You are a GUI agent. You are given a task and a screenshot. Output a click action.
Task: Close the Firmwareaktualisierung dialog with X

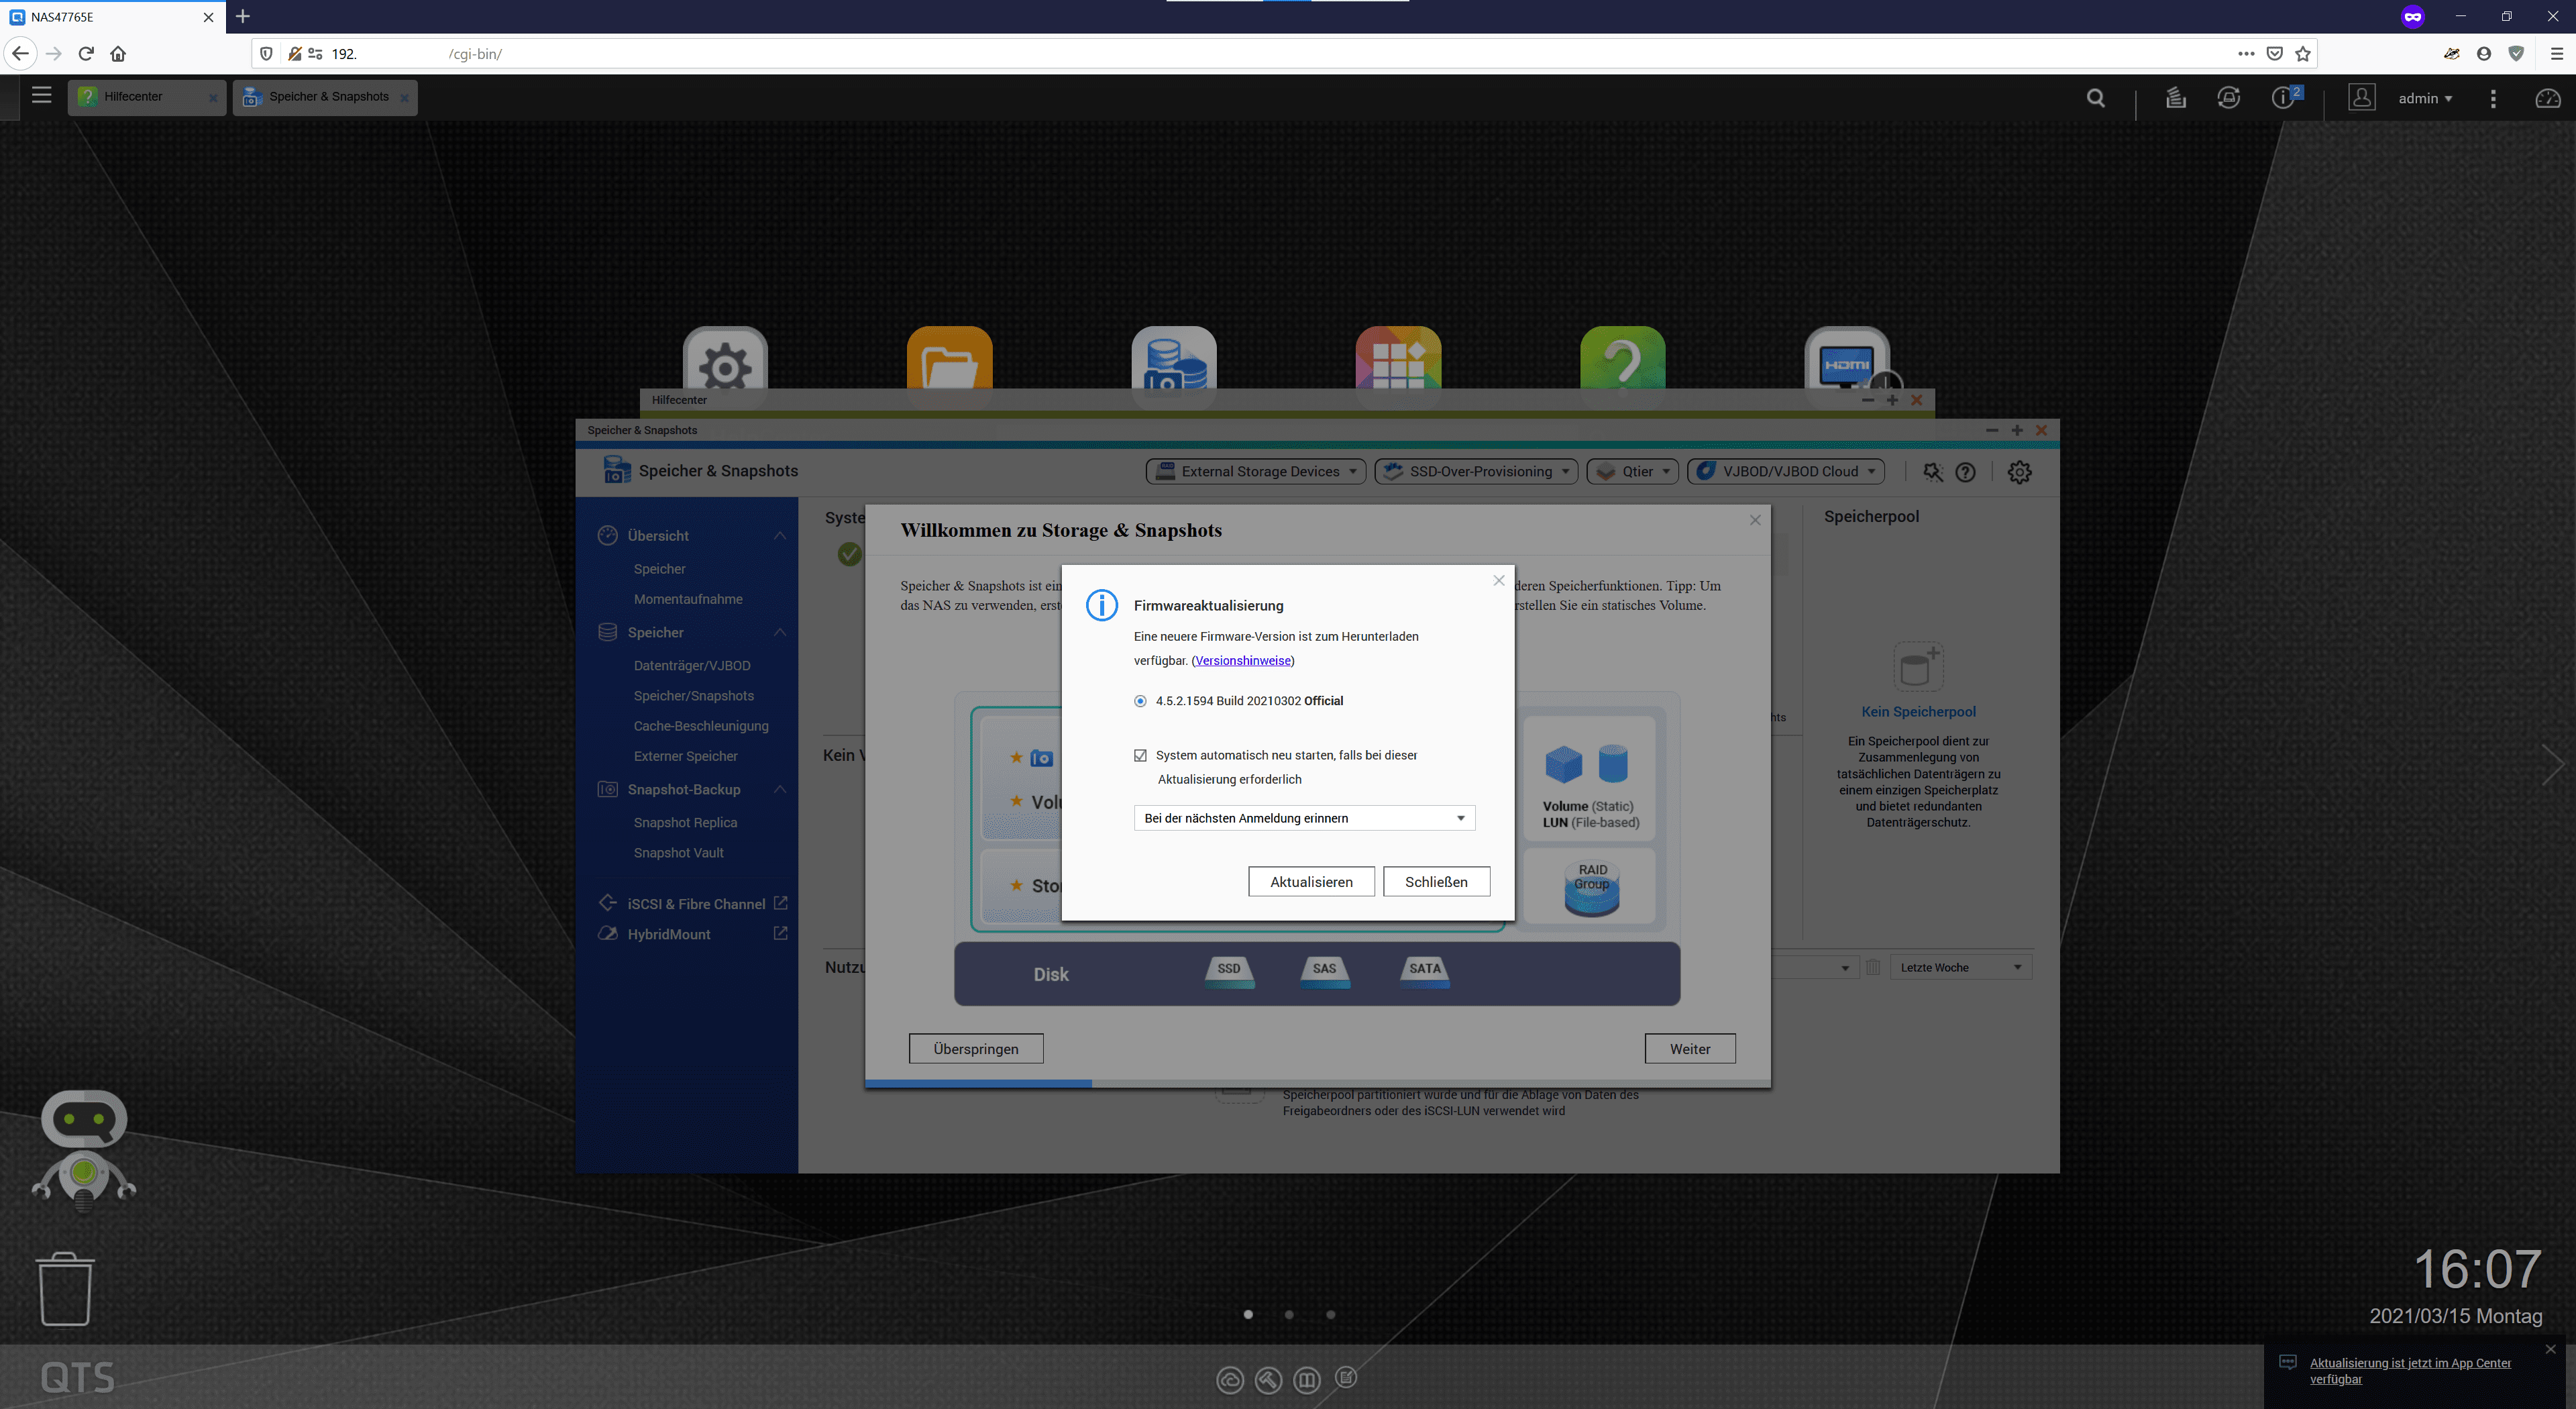pos(1498,580)
